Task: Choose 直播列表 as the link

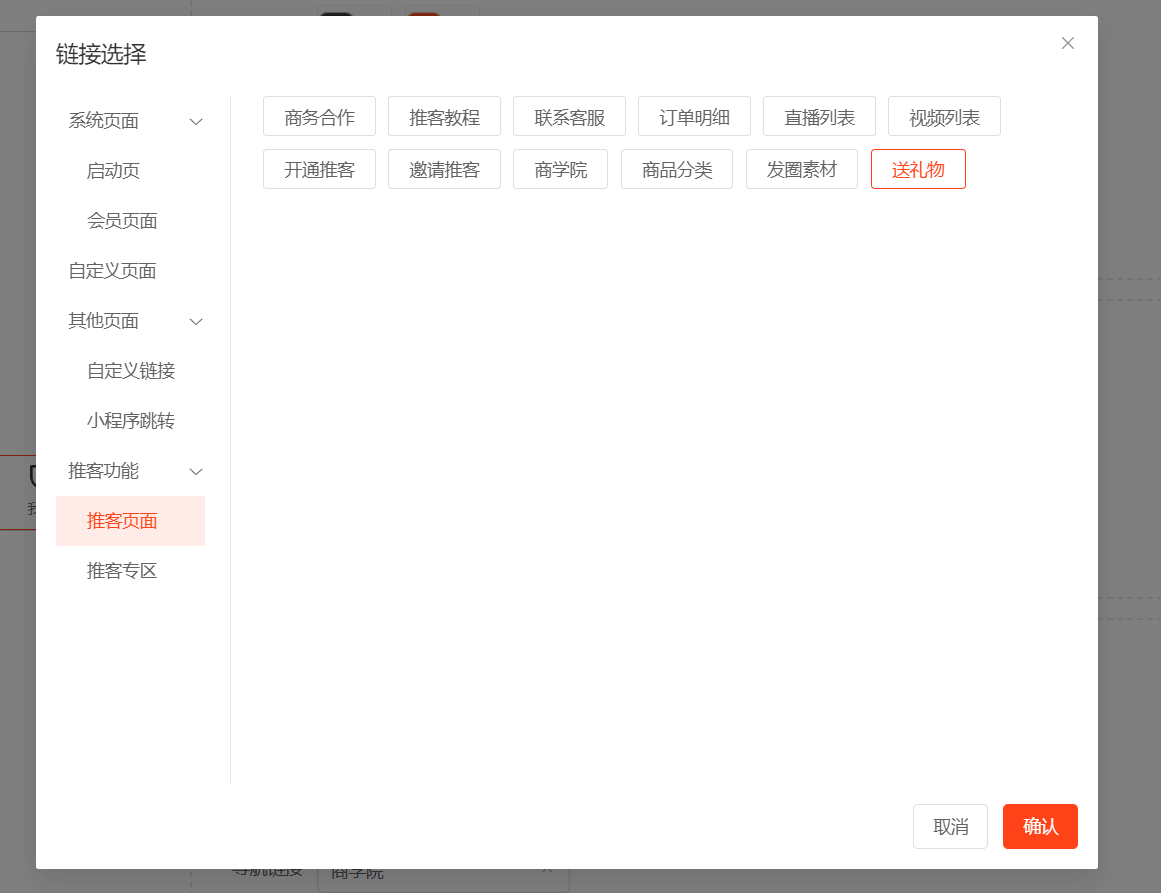Action: 819,117
